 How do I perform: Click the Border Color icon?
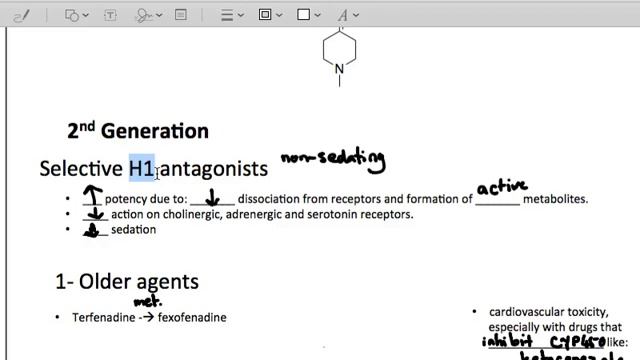265,15
